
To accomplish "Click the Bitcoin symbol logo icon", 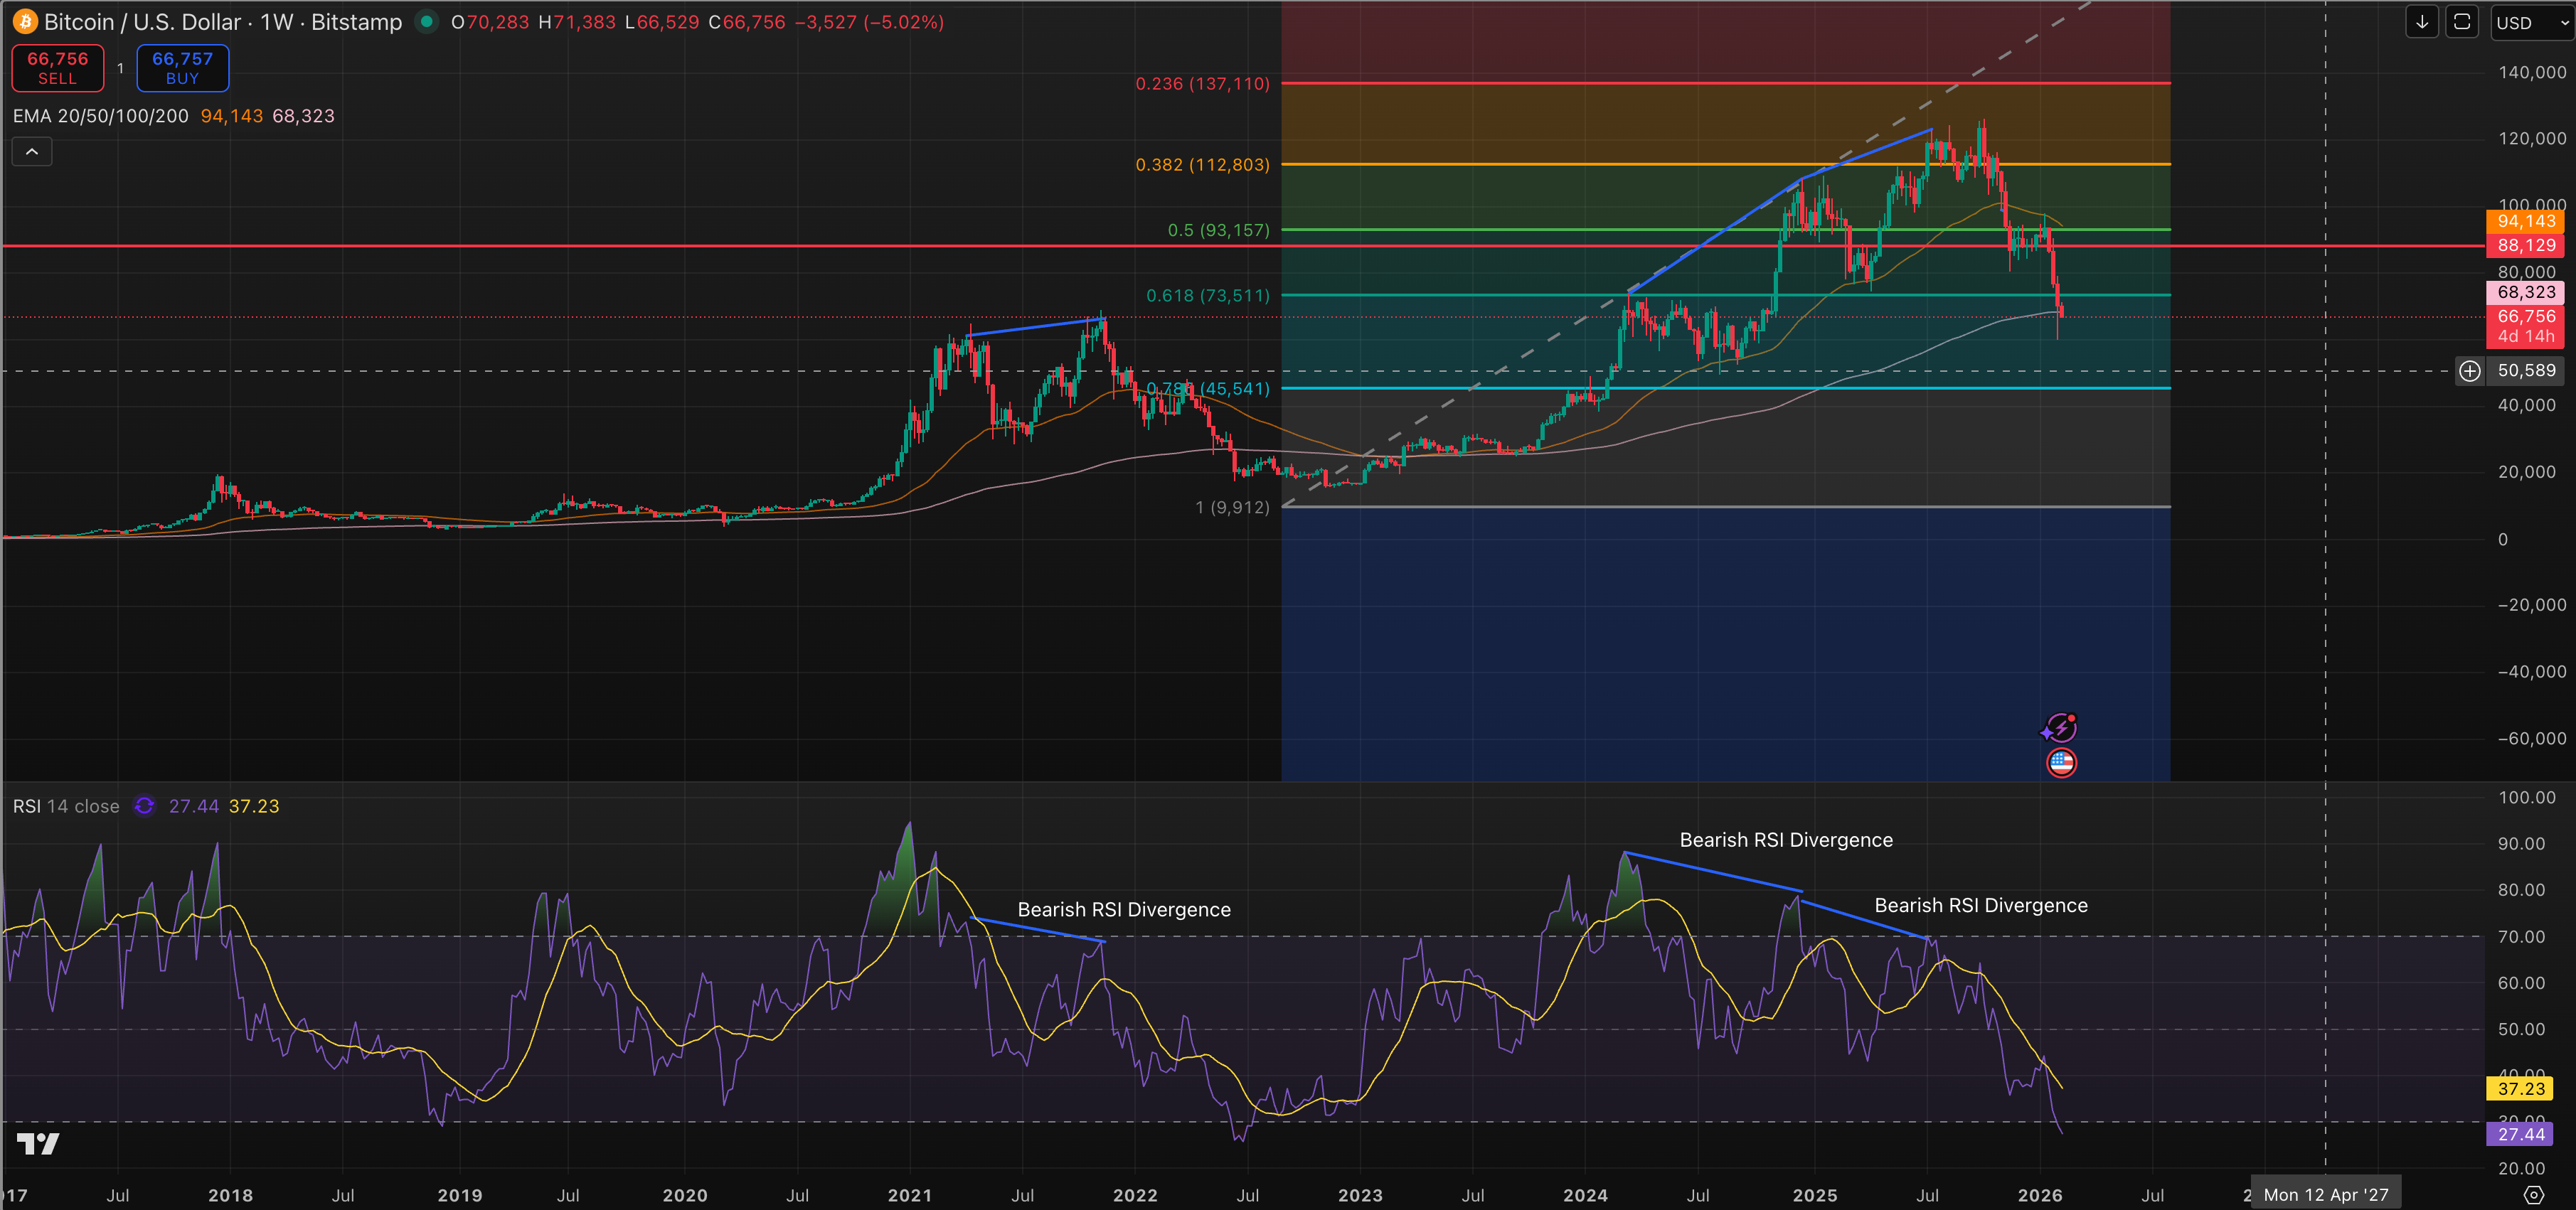I will click(25, 21).
